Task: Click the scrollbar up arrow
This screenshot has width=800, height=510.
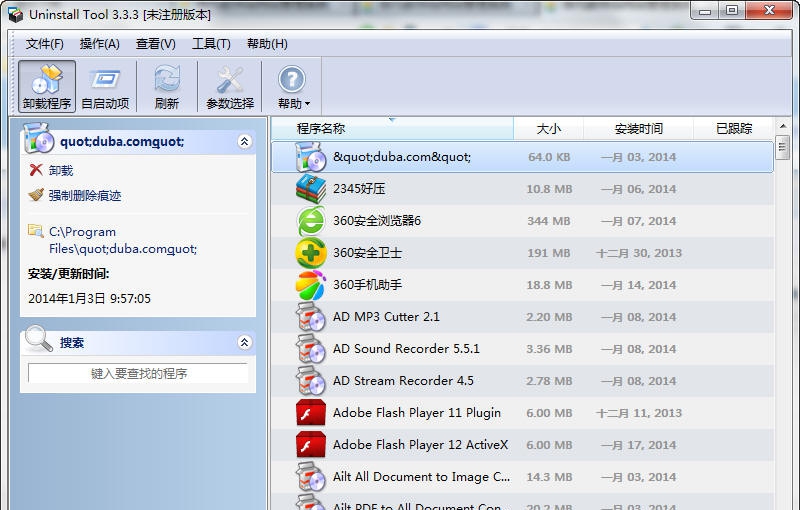Action: 783,125
